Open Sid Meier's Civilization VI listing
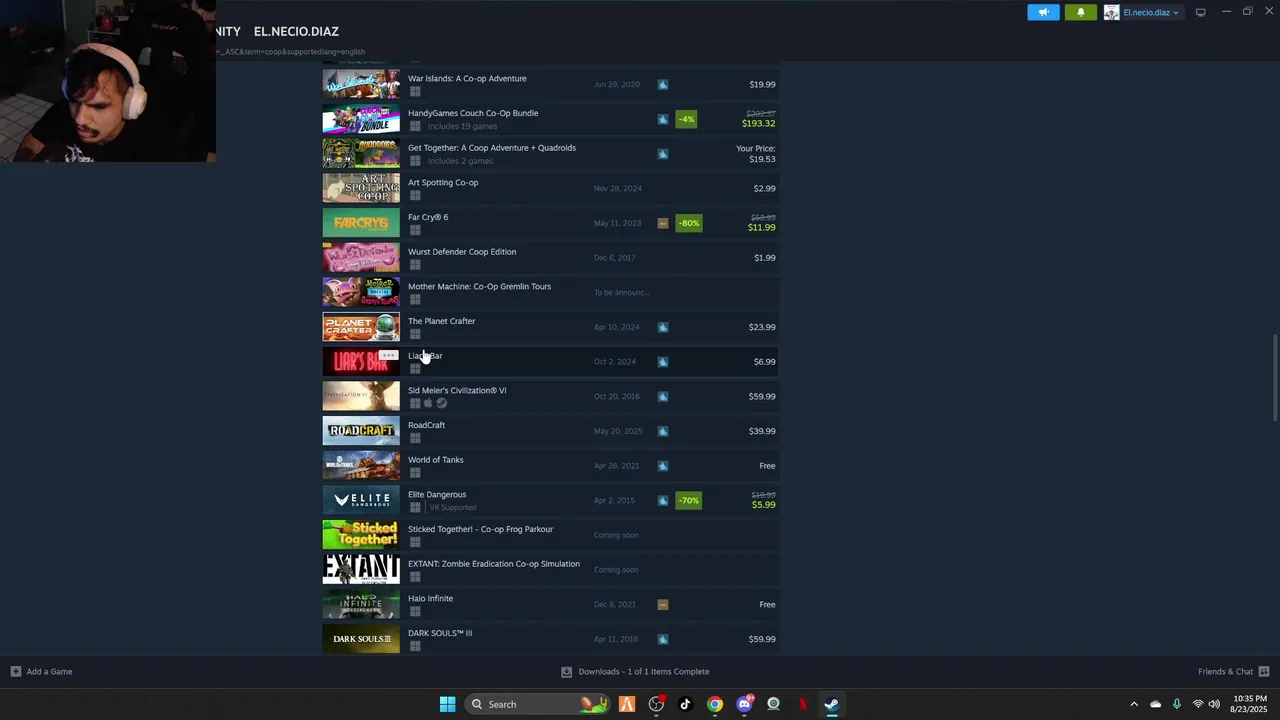 click(x=550, y=396)
